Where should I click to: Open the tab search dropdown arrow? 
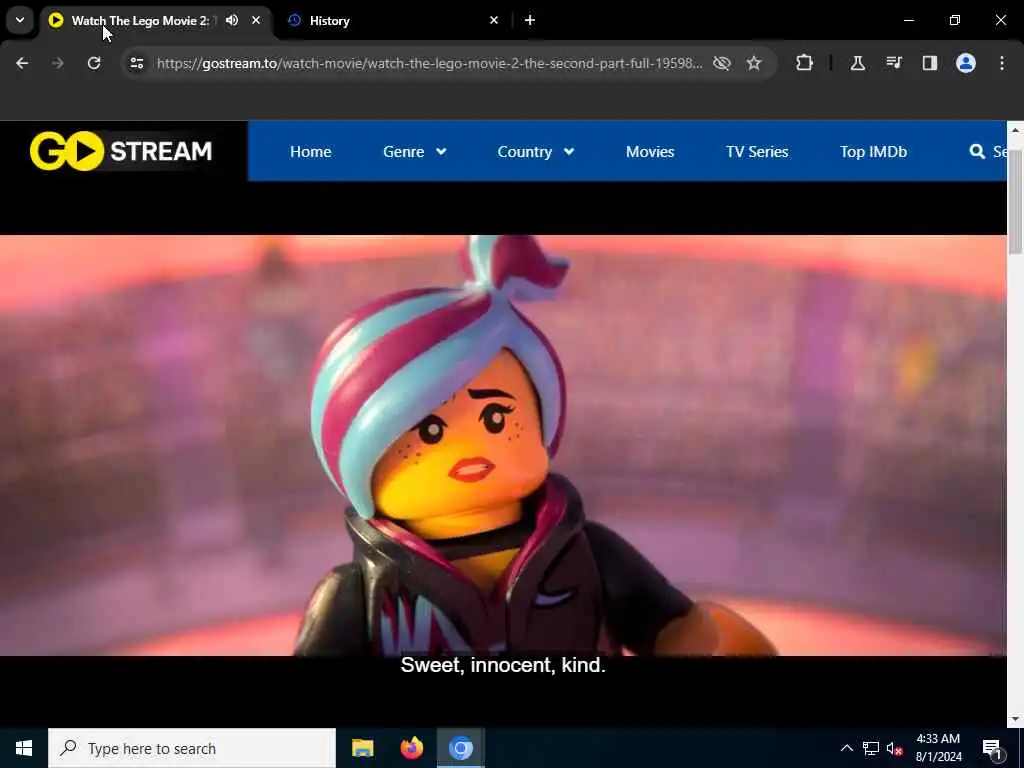[x=20, y=20]
